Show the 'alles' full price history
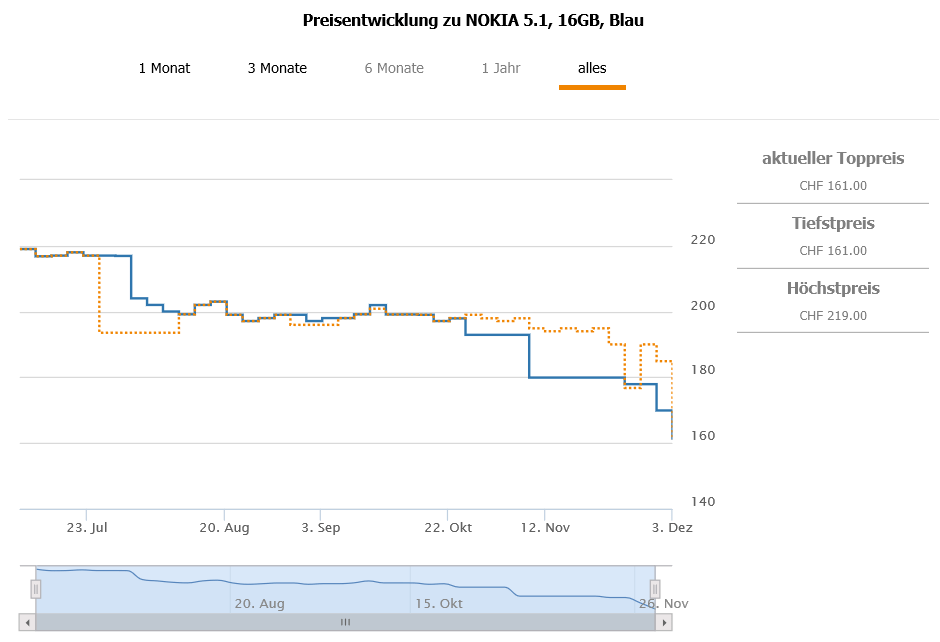The image size is (940, 642). (592, 68)
